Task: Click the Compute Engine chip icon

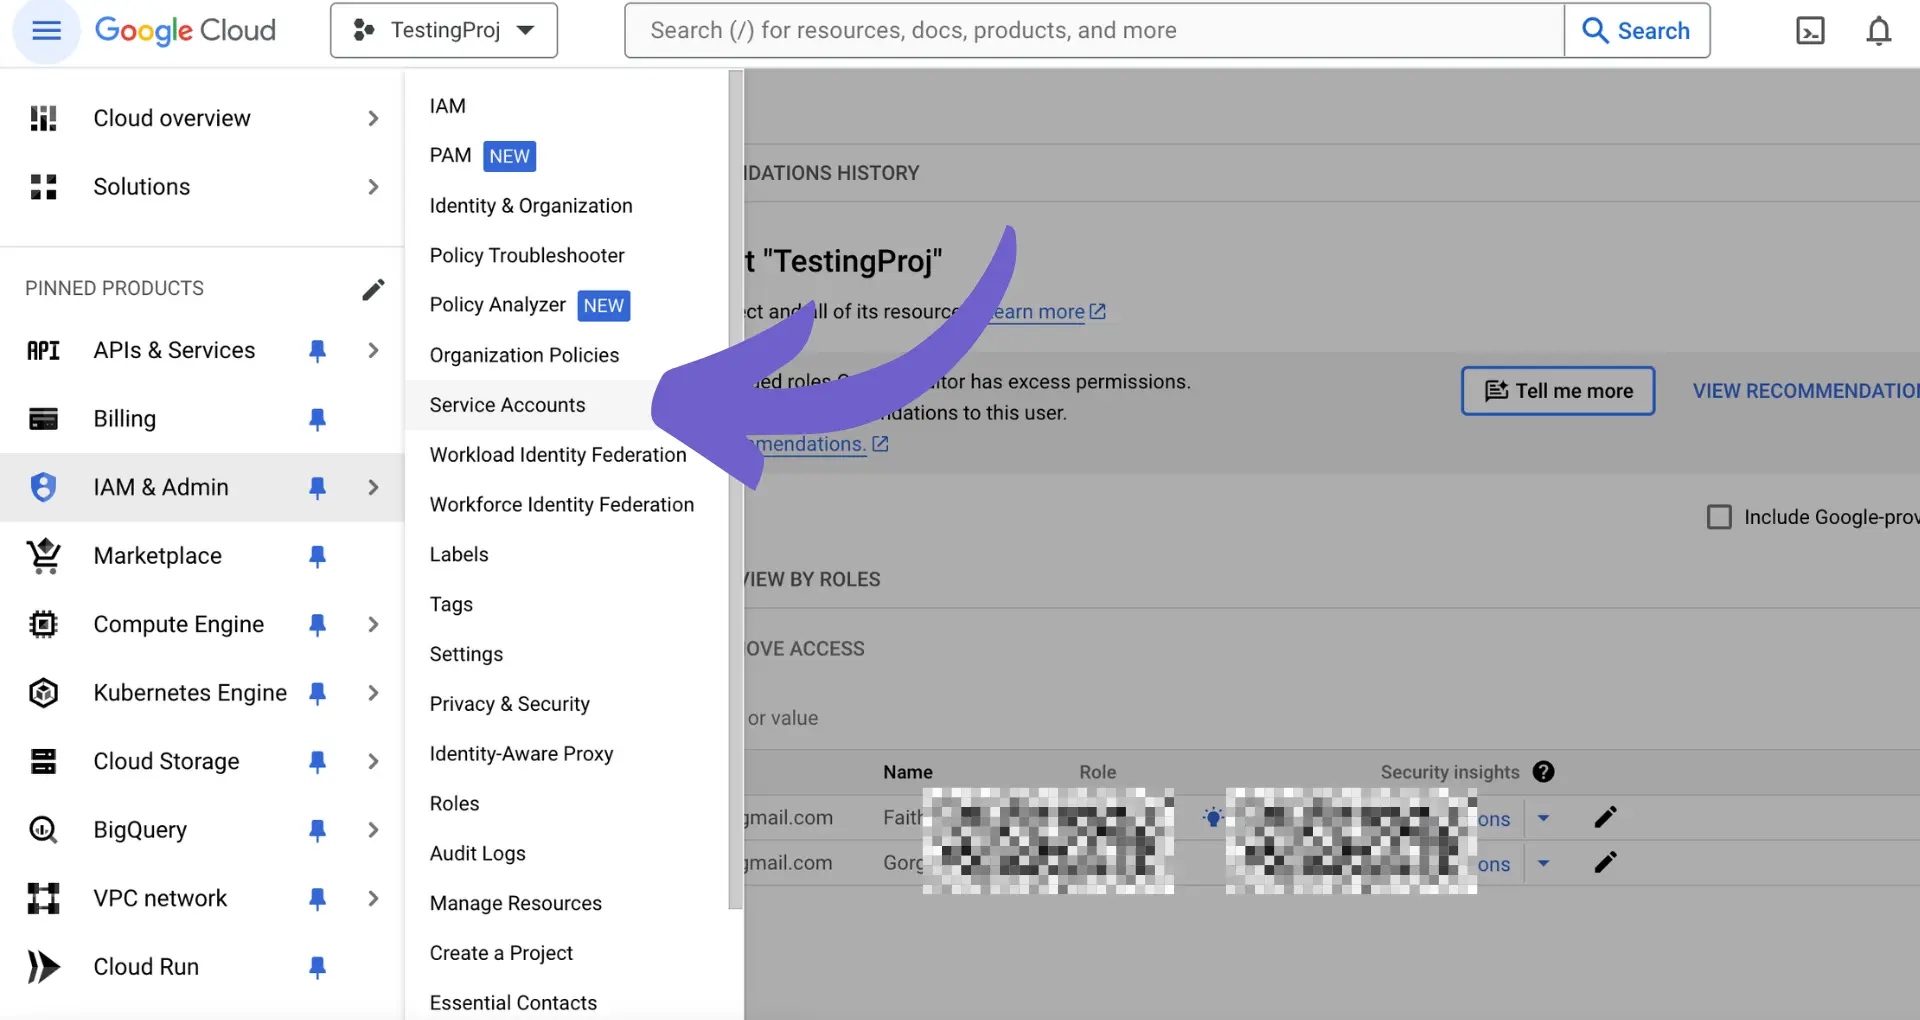Action: tap(43, 624)
